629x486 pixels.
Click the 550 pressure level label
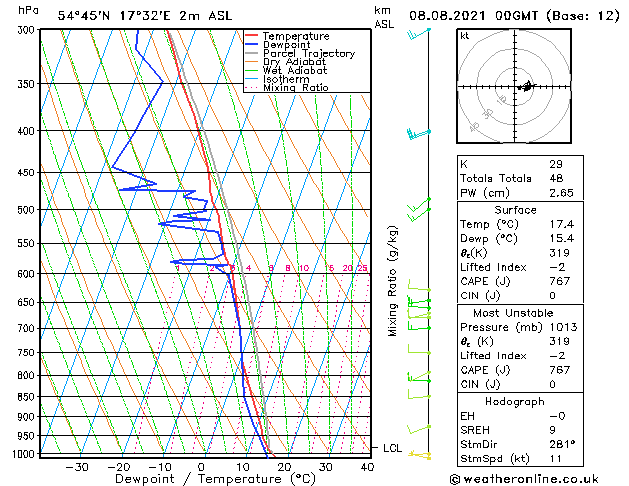(28, 243)
